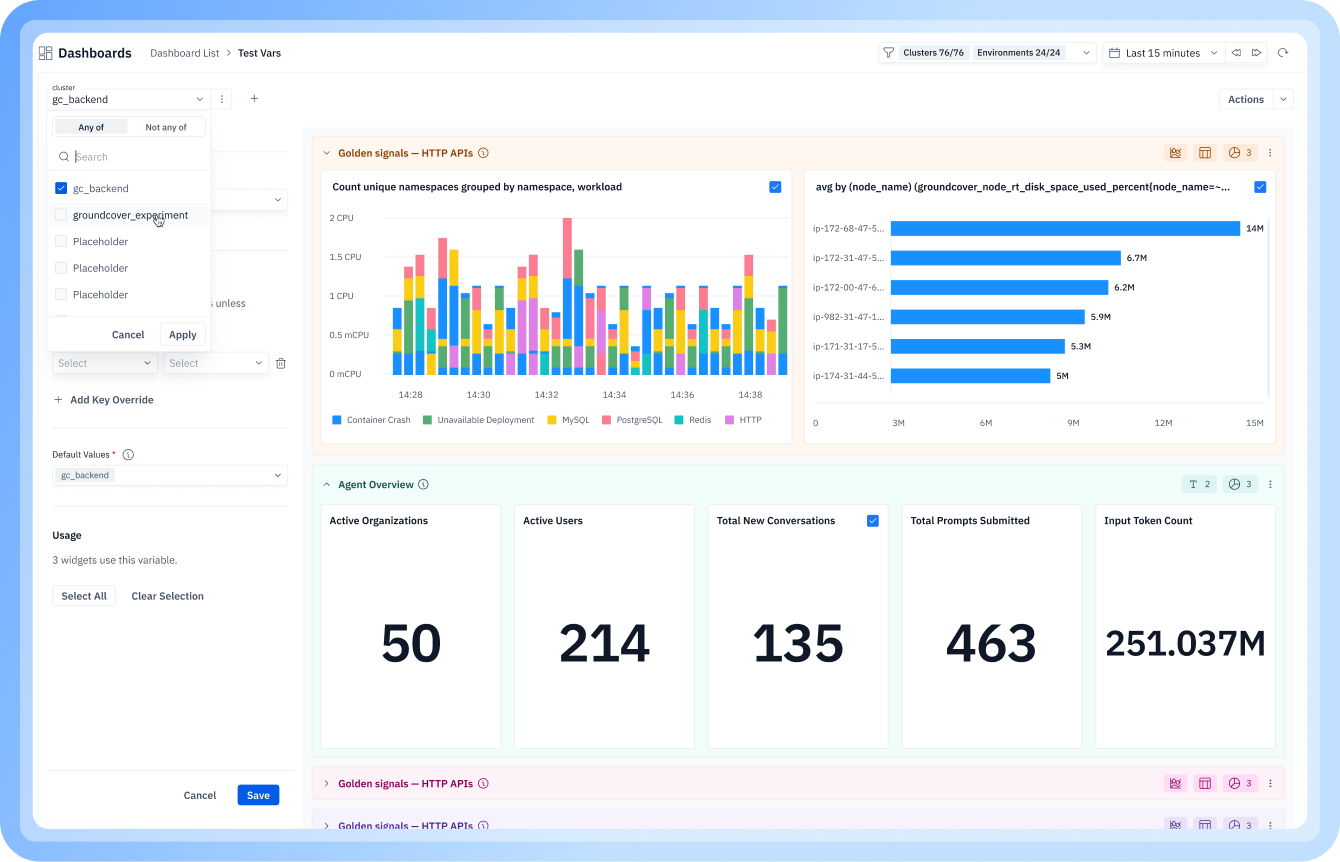Toggle checkbox on Total New Conversations widget
Screen dimensions: 1340x862
(873, 521)
